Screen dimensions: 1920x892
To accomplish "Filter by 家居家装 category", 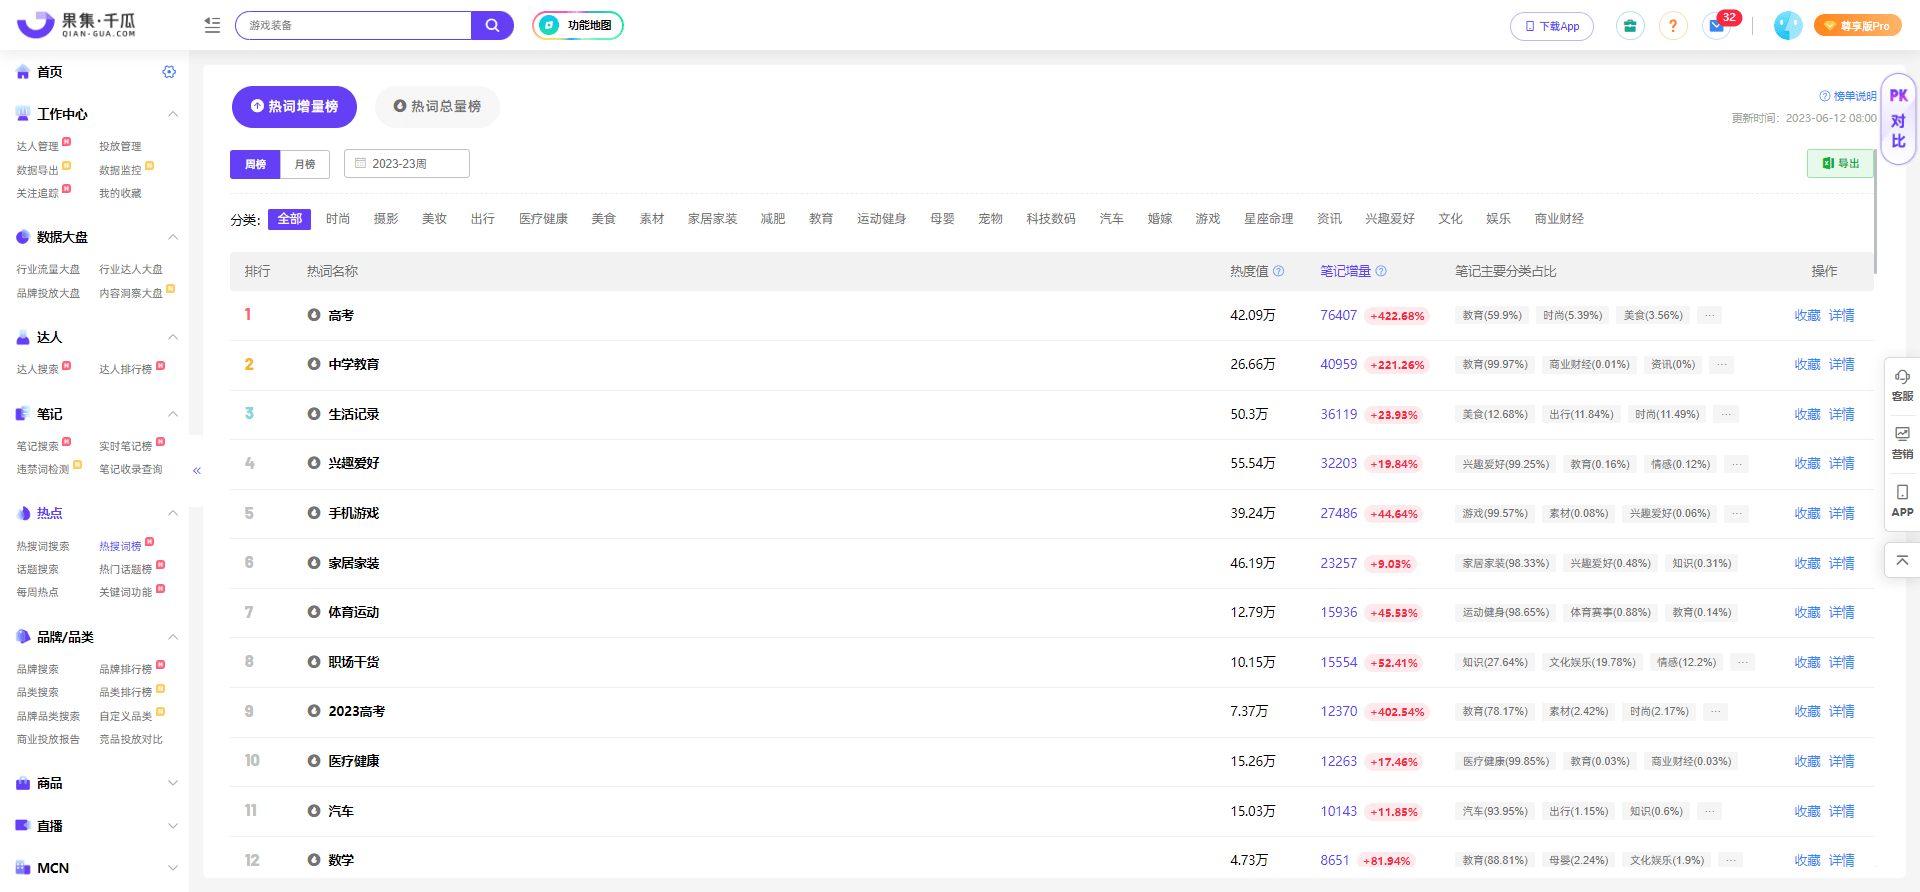I will (x=712, y=219).
